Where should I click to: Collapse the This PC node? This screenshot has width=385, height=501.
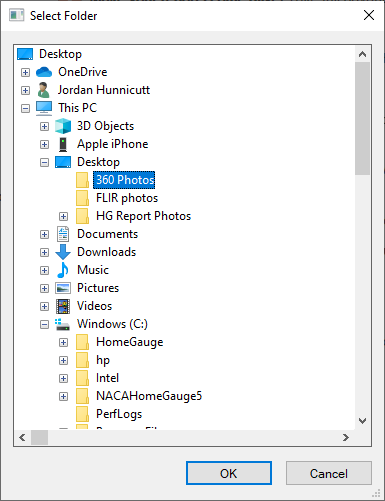pos(25,108)
